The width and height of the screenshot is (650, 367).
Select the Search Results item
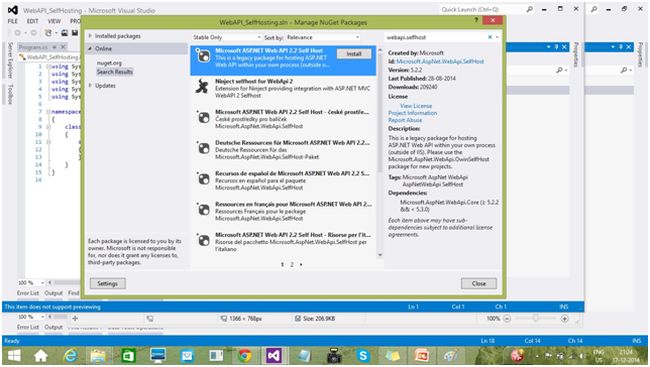115,72
